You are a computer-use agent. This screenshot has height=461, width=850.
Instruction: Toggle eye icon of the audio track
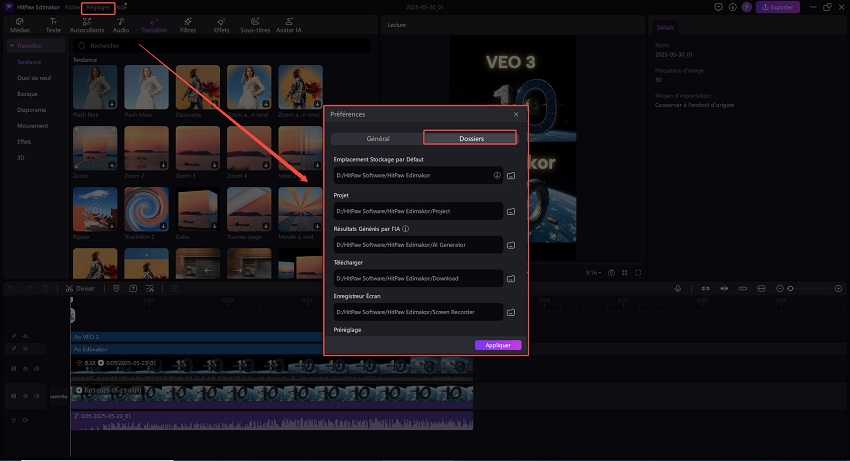pos(25,420)
